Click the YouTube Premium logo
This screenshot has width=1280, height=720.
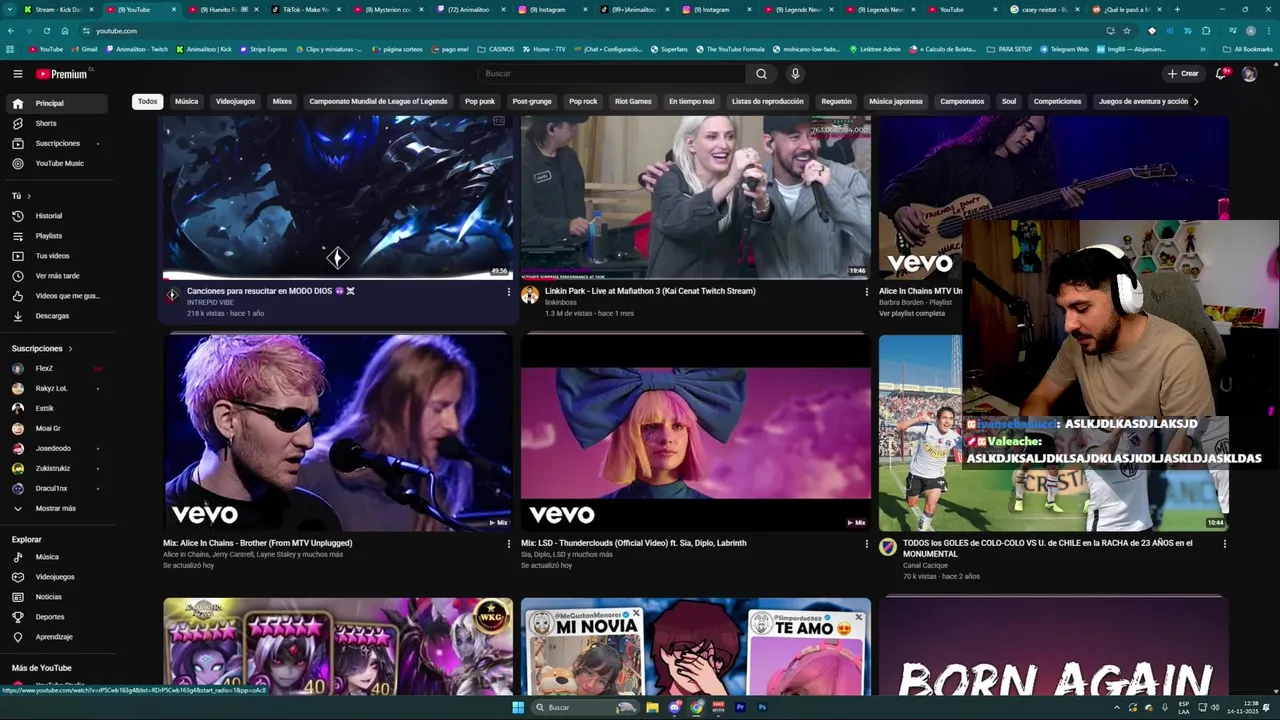tap(62, 74)
